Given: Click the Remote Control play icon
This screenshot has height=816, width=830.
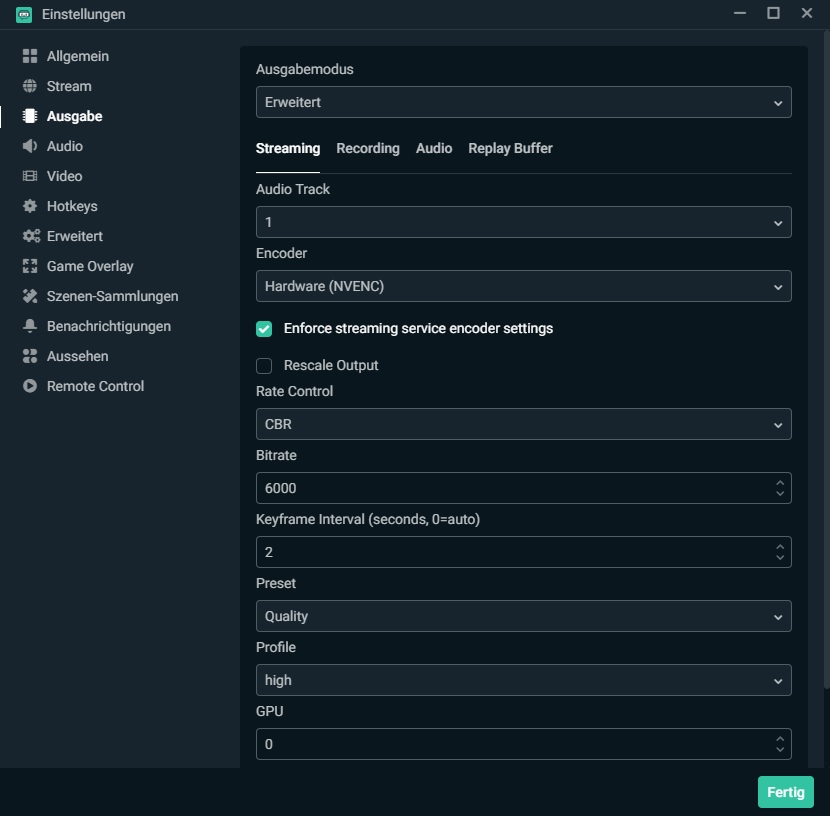Looking at the screenshot, I should tap(30, 386).
